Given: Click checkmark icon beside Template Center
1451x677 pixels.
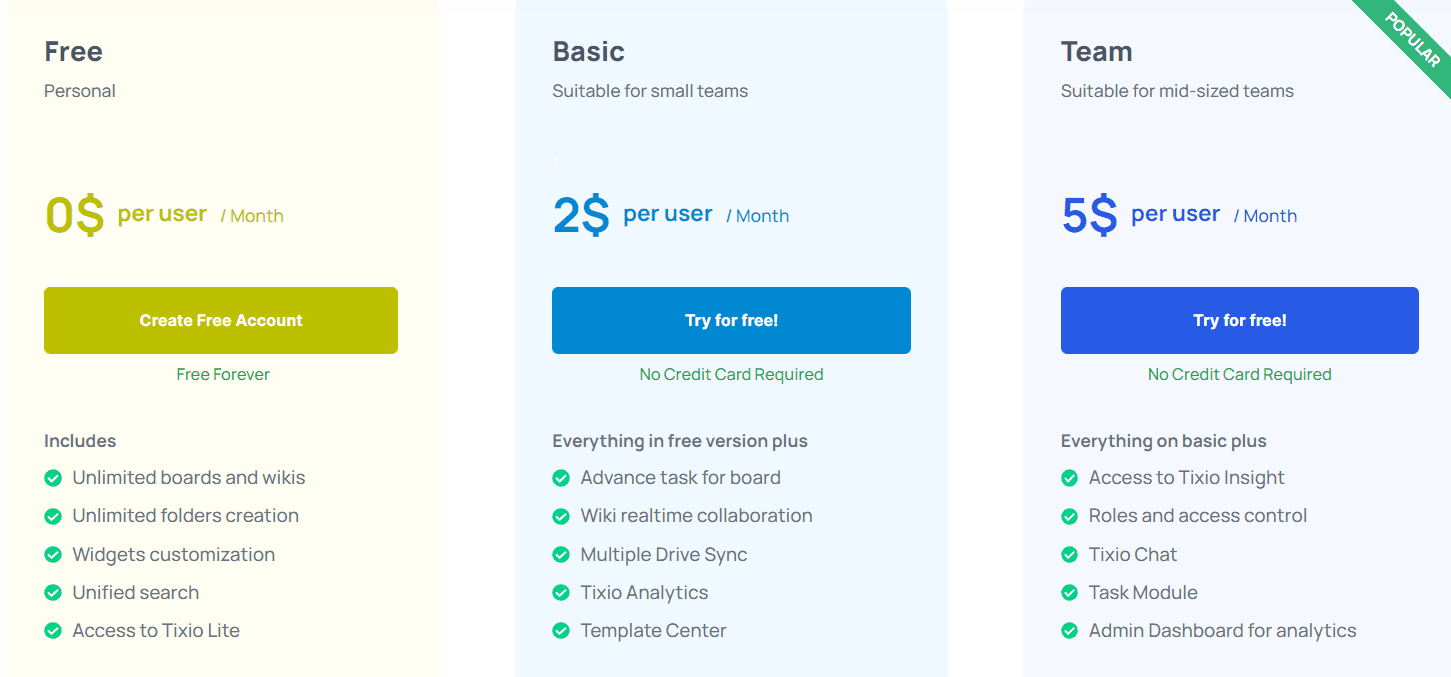Looking at the screenshot, I should (x=561, y=631).
